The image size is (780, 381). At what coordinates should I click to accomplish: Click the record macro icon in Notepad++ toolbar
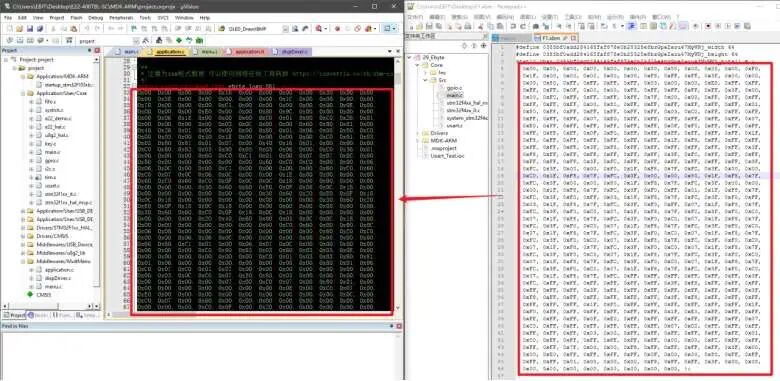(x=708, y=26)
